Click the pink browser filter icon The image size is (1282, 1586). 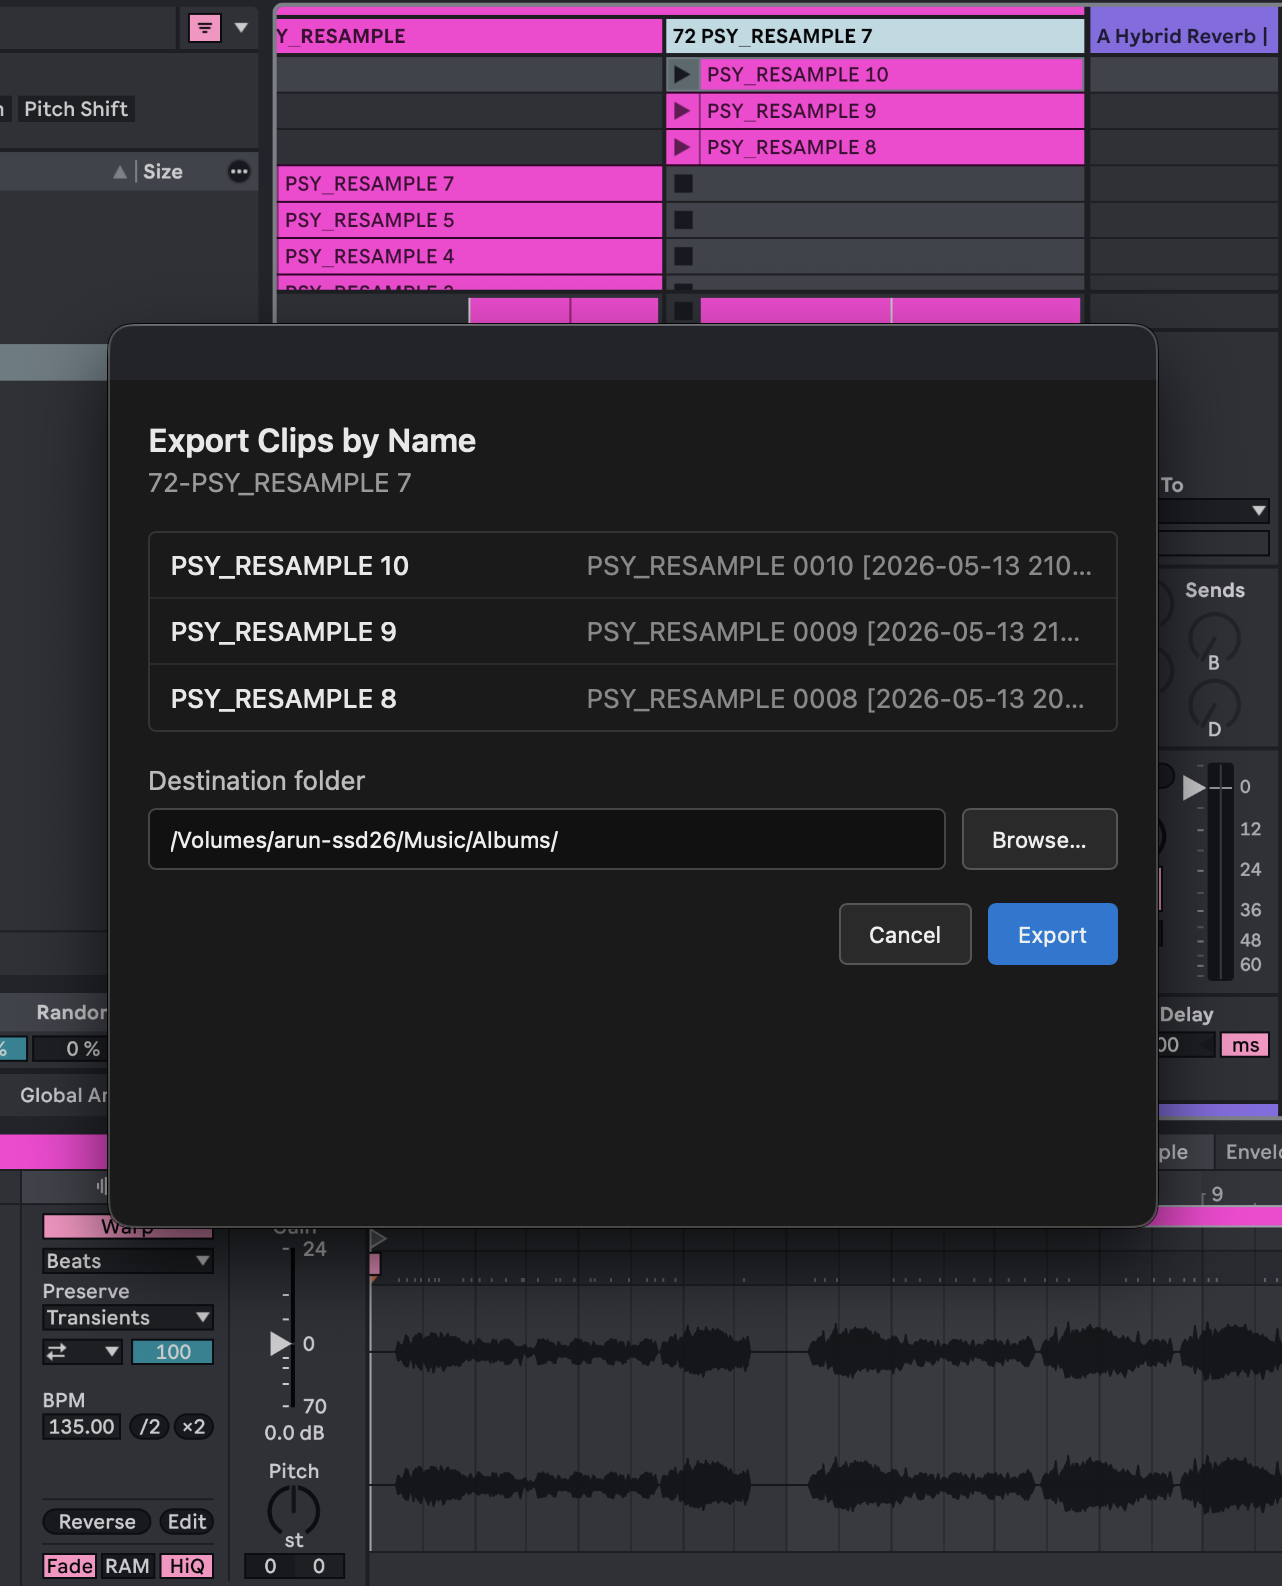[205, 28]
